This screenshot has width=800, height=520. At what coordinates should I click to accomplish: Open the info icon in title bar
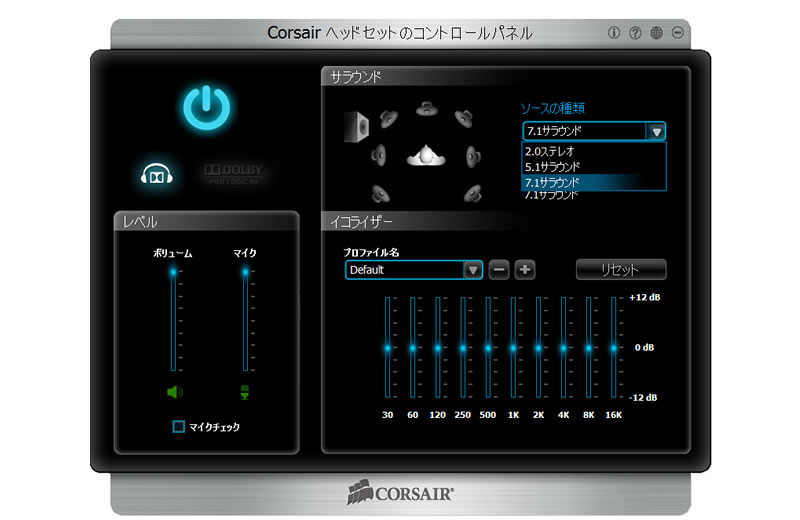click(x=614, y=33)
